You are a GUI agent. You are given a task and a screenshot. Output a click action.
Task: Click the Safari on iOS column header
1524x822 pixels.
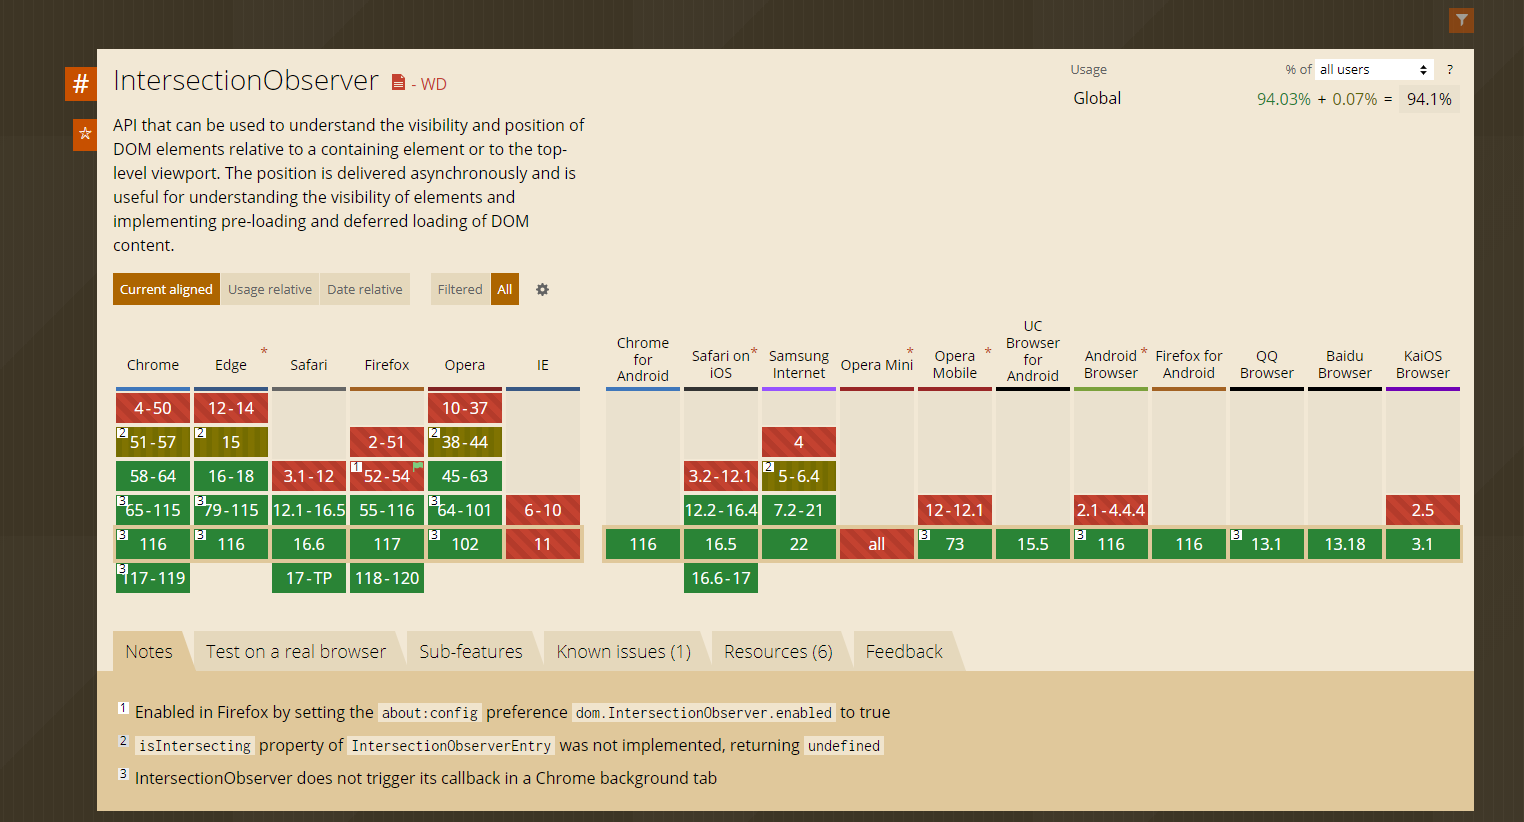coord(721,364)
